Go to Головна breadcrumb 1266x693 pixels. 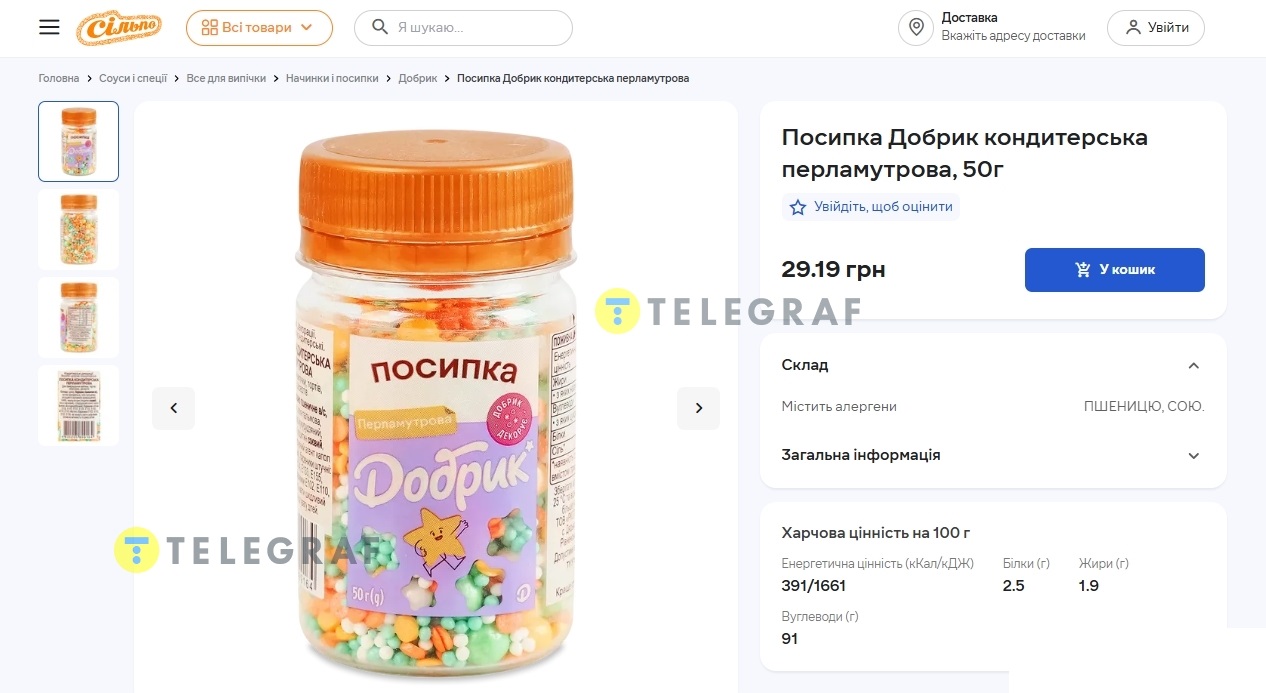[59, 78]
